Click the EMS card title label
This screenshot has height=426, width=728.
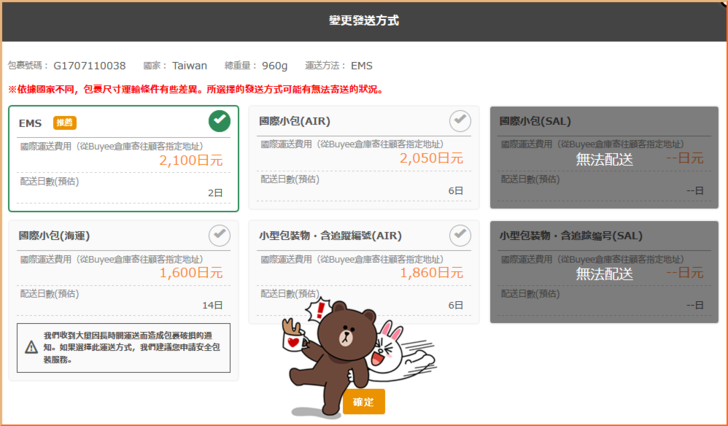[x=30, y=123]
